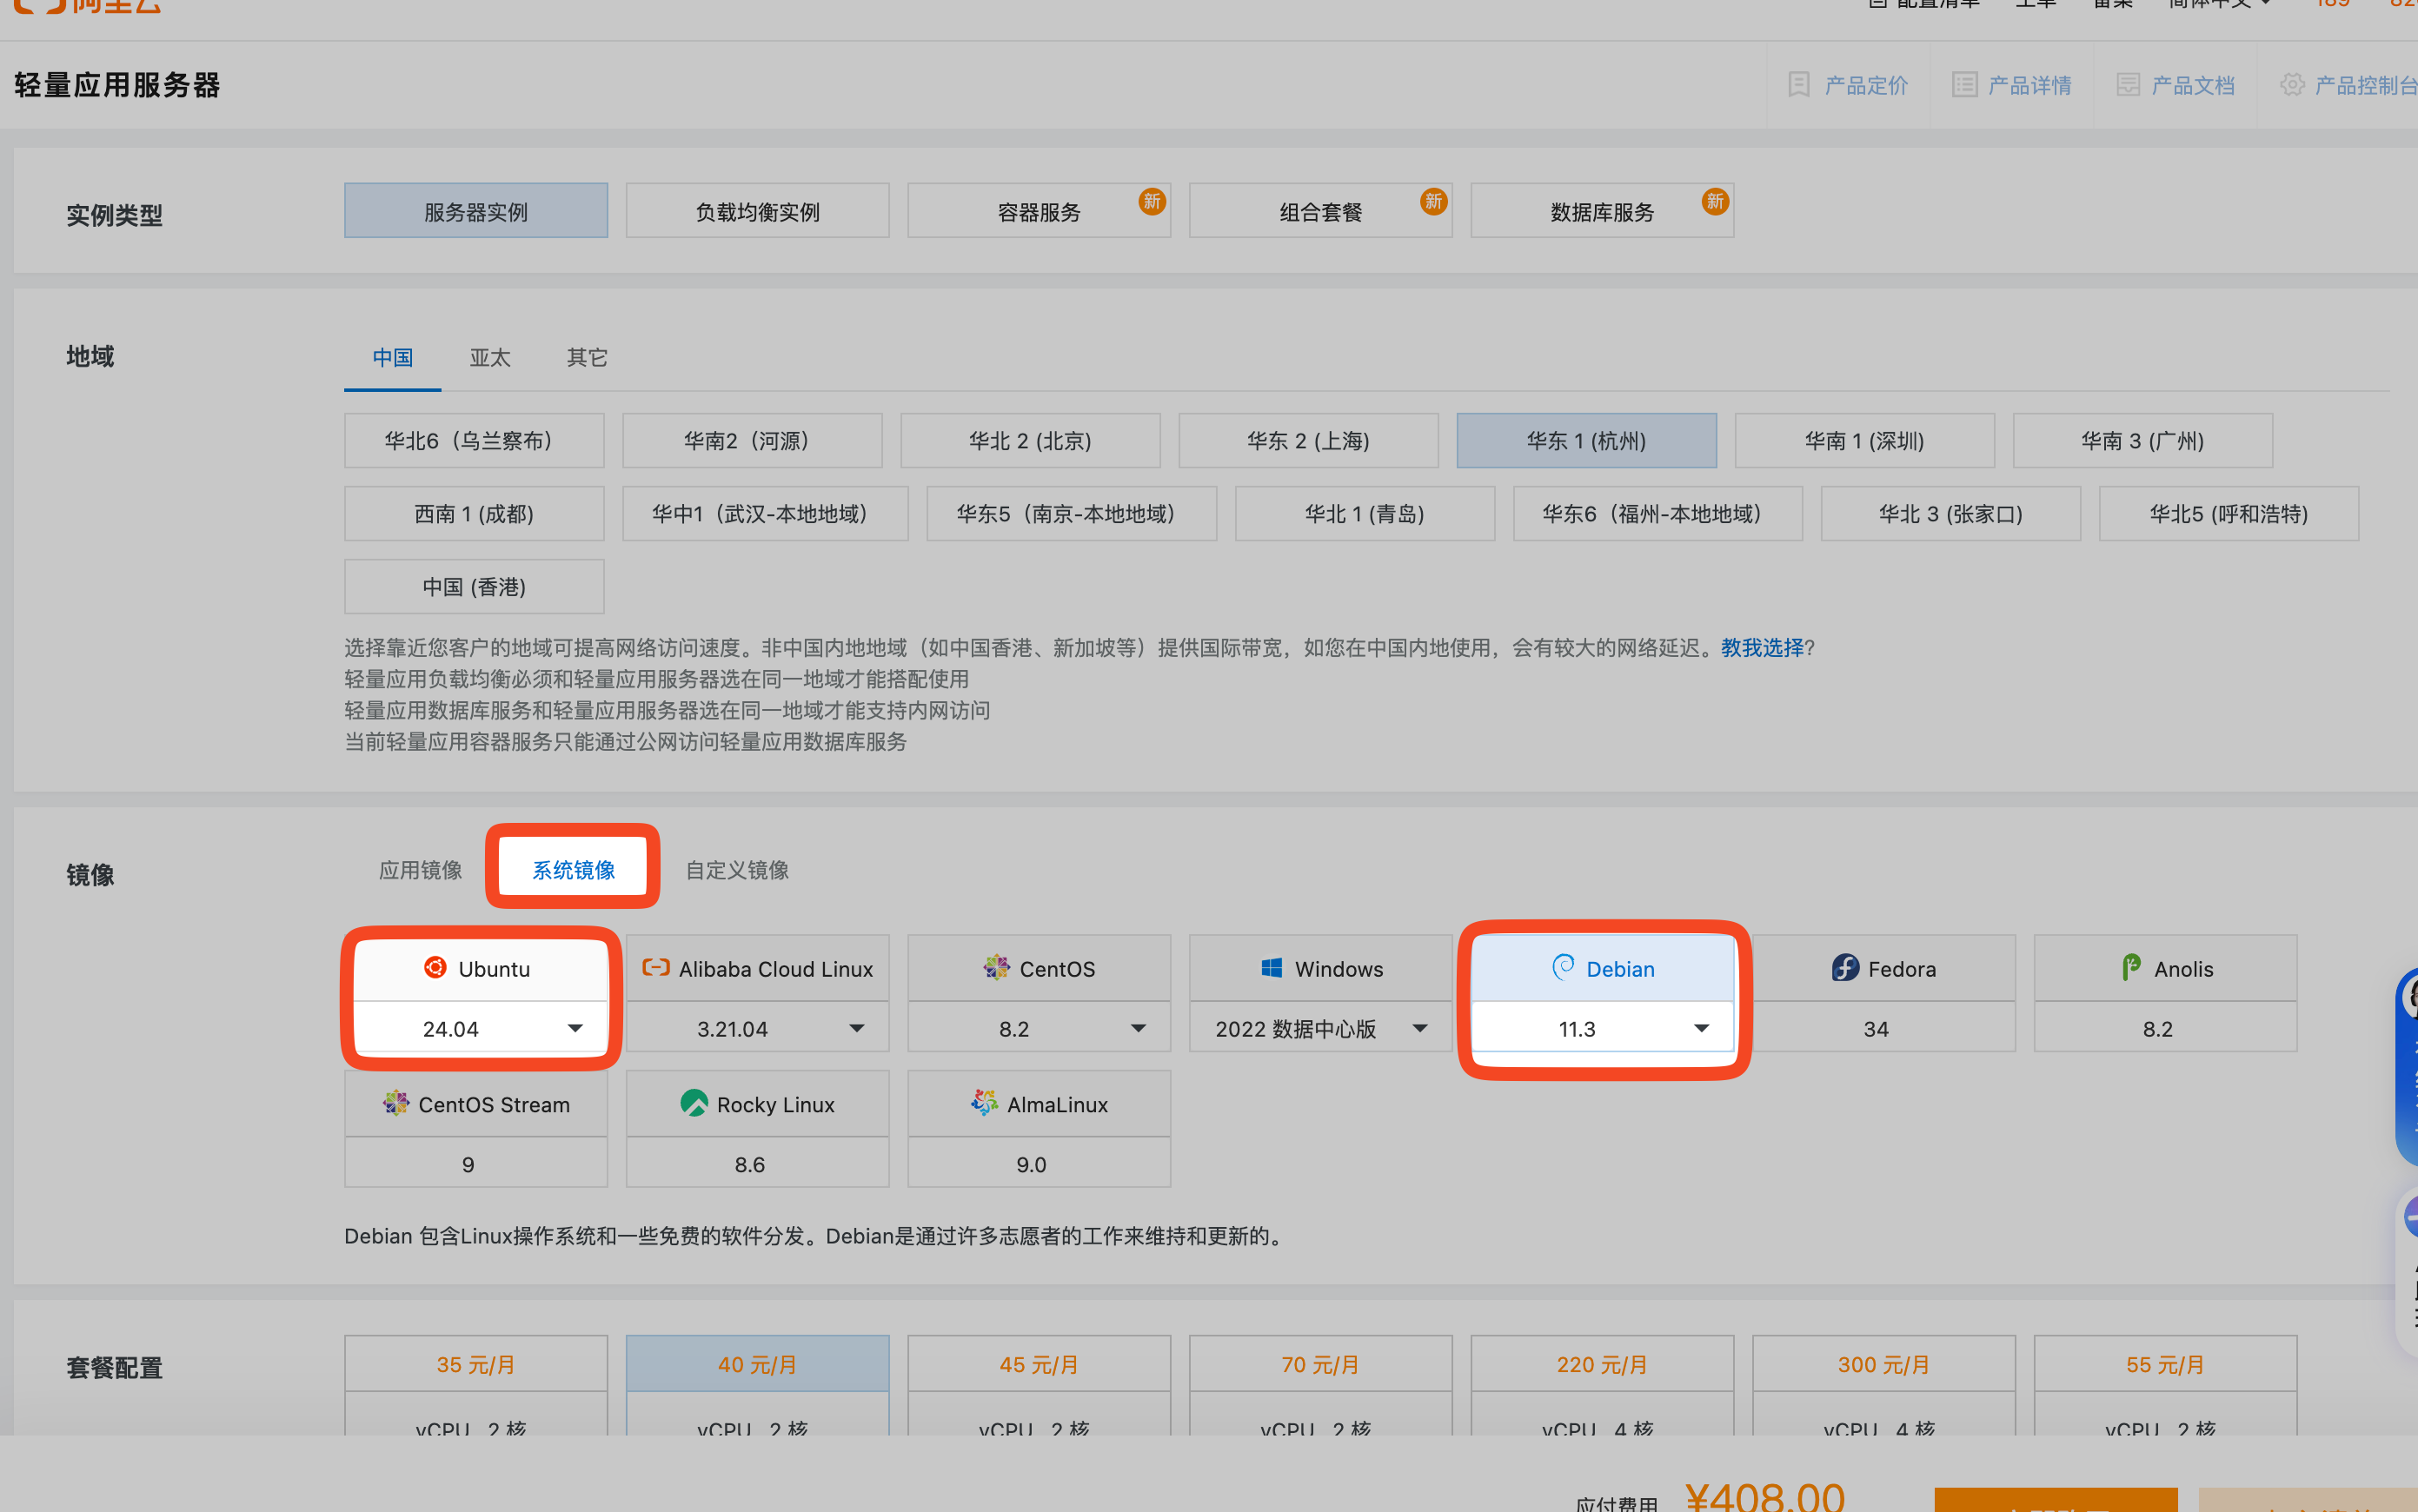Expand the Windows 2022 数据中心版 dropdown
2418x1512 pixels.
tap(1419, 1028)
